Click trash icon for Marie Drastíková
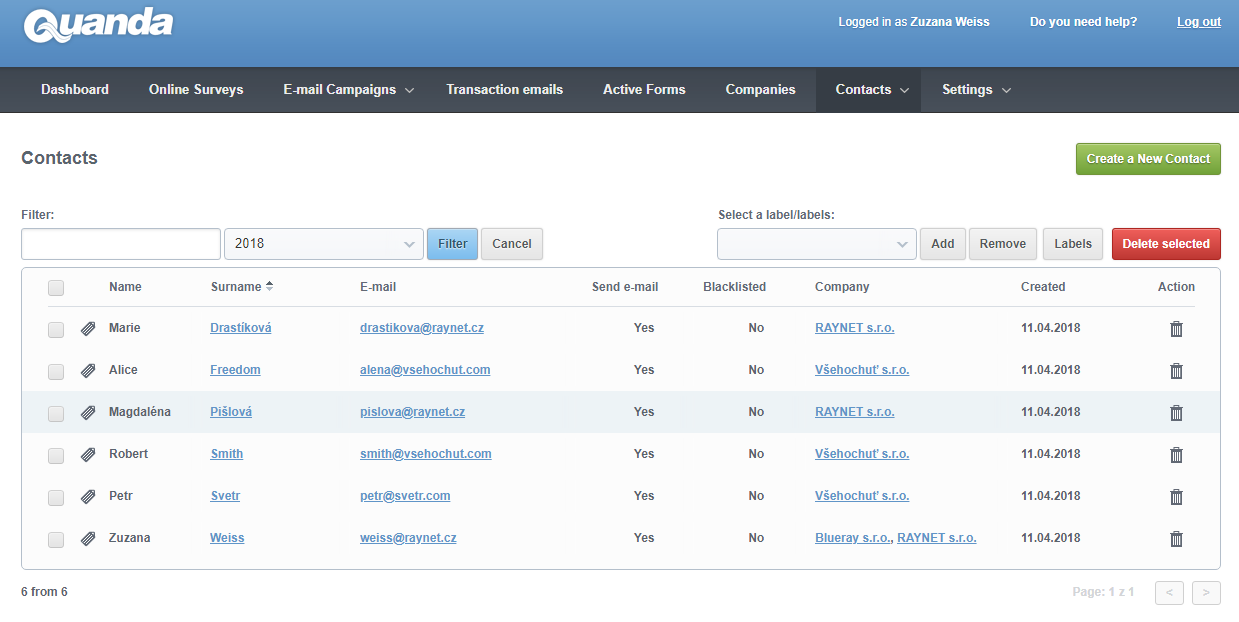This screenshot has width=1239, height=622. point(1176,329)
